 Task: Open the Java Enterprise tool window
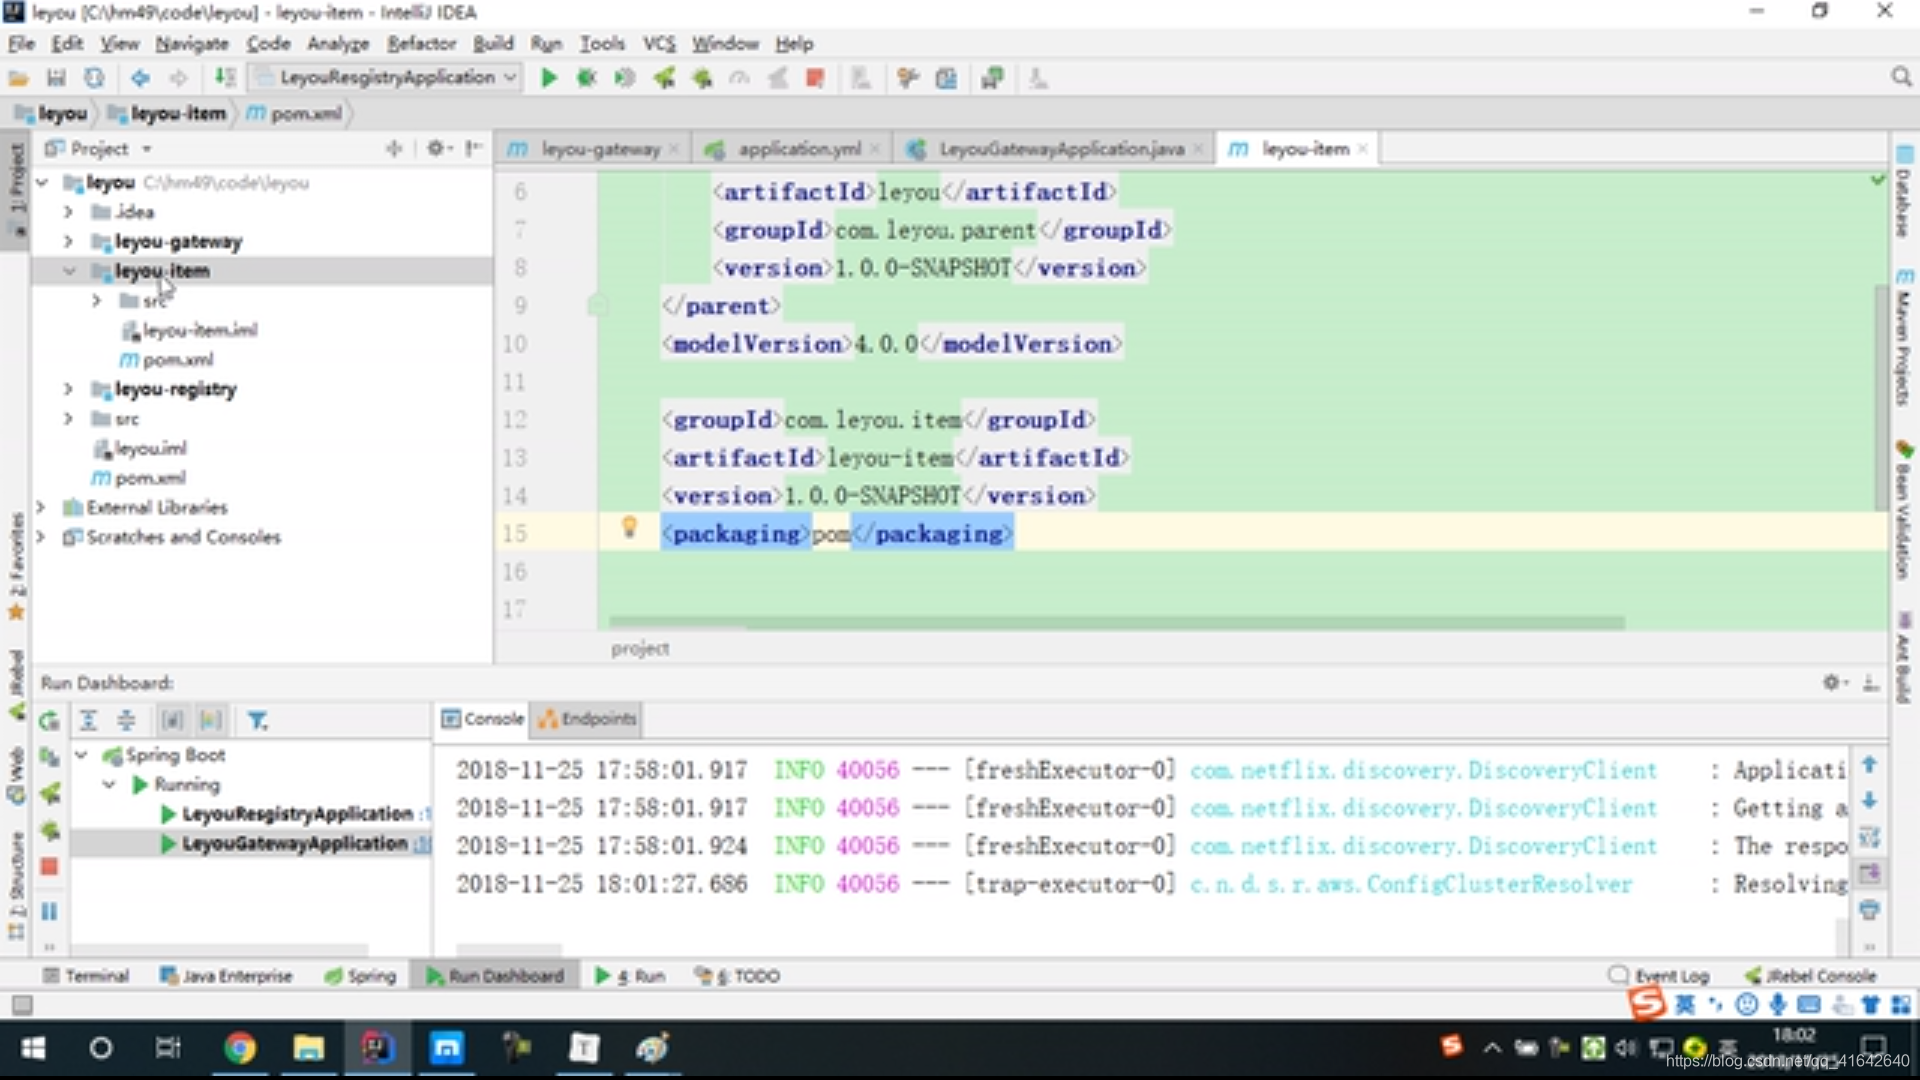pyautogui.click(x=226, y=976)
